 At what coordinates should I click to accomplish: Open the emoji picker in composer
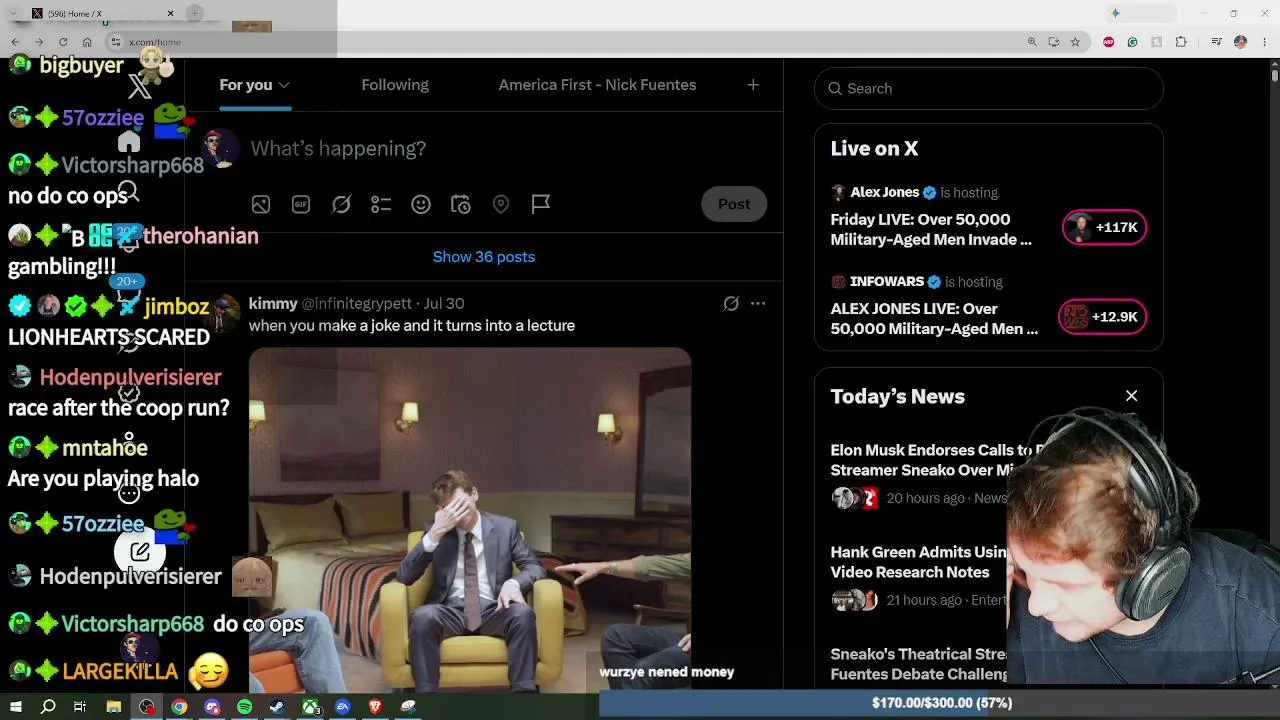coord(421,204)
